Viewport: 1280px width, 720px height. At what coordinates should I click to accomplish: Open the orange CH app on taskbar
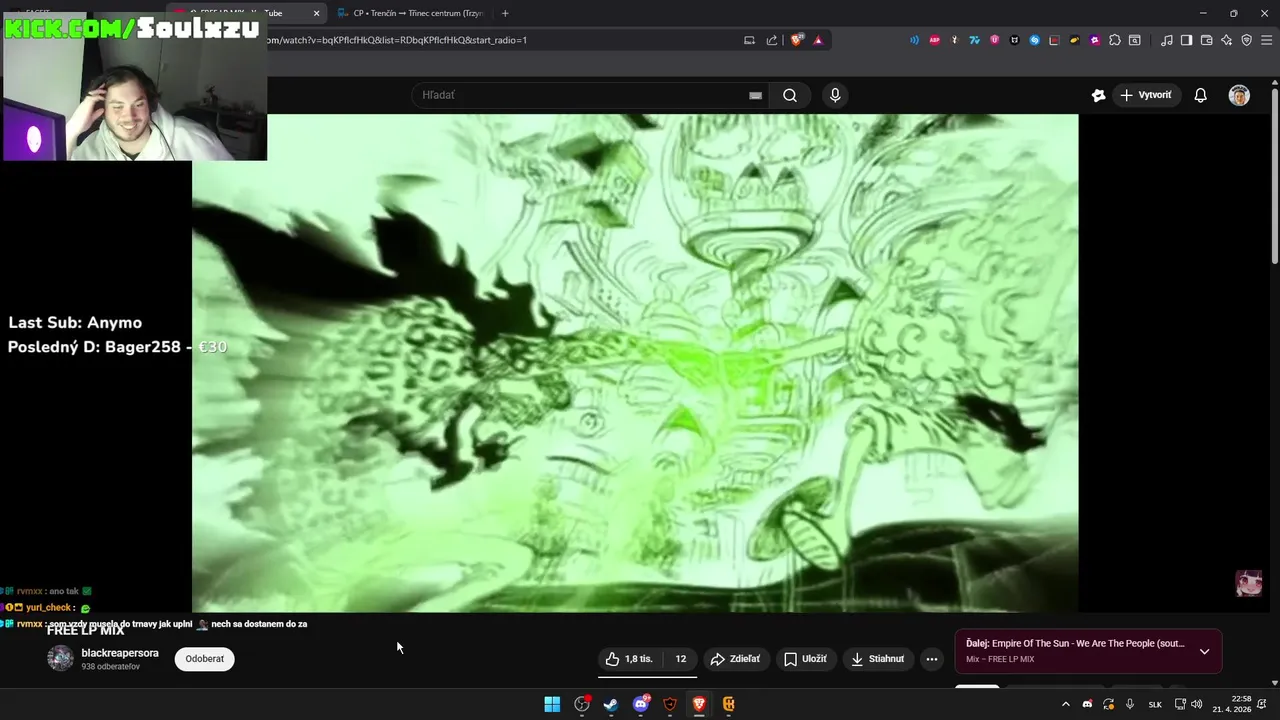[729, 704]
